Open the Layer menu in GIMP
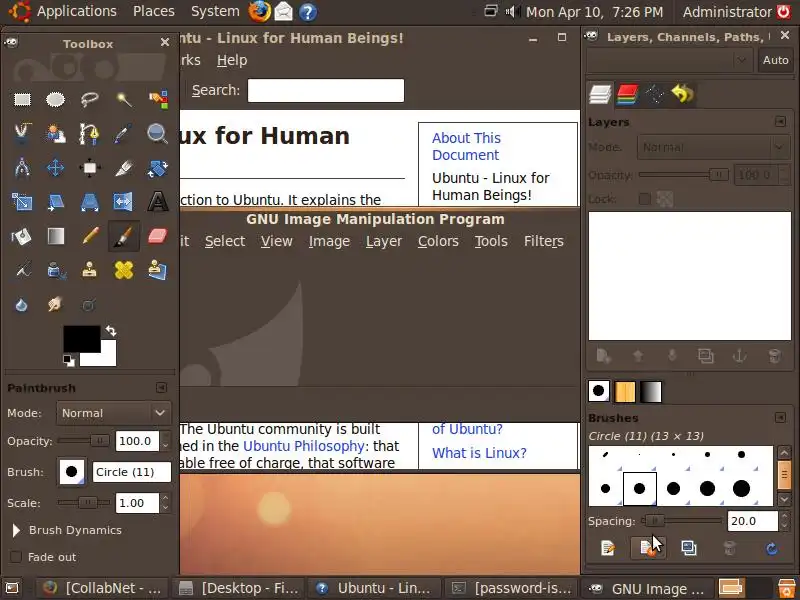800x600 pixels. click(x=384, y=241)
